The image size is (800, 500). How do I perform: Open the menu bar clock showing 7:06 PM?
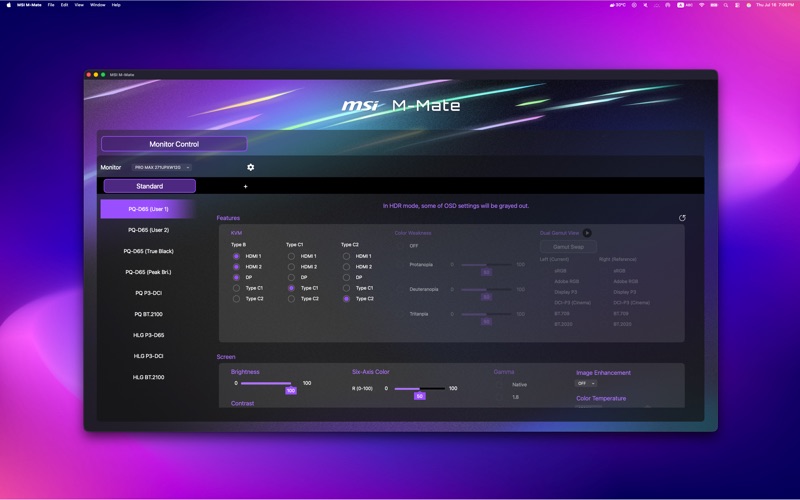coord(775,5)
